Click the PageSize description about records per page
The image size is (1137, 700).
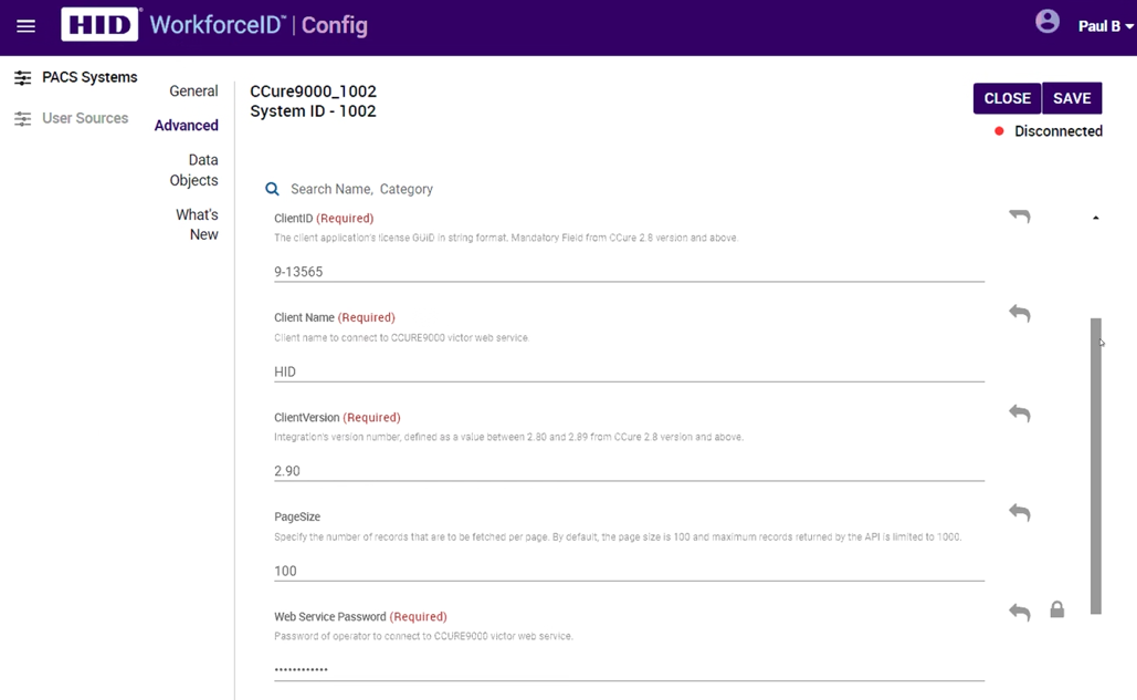pyautogui.click(x=618, y=537)
